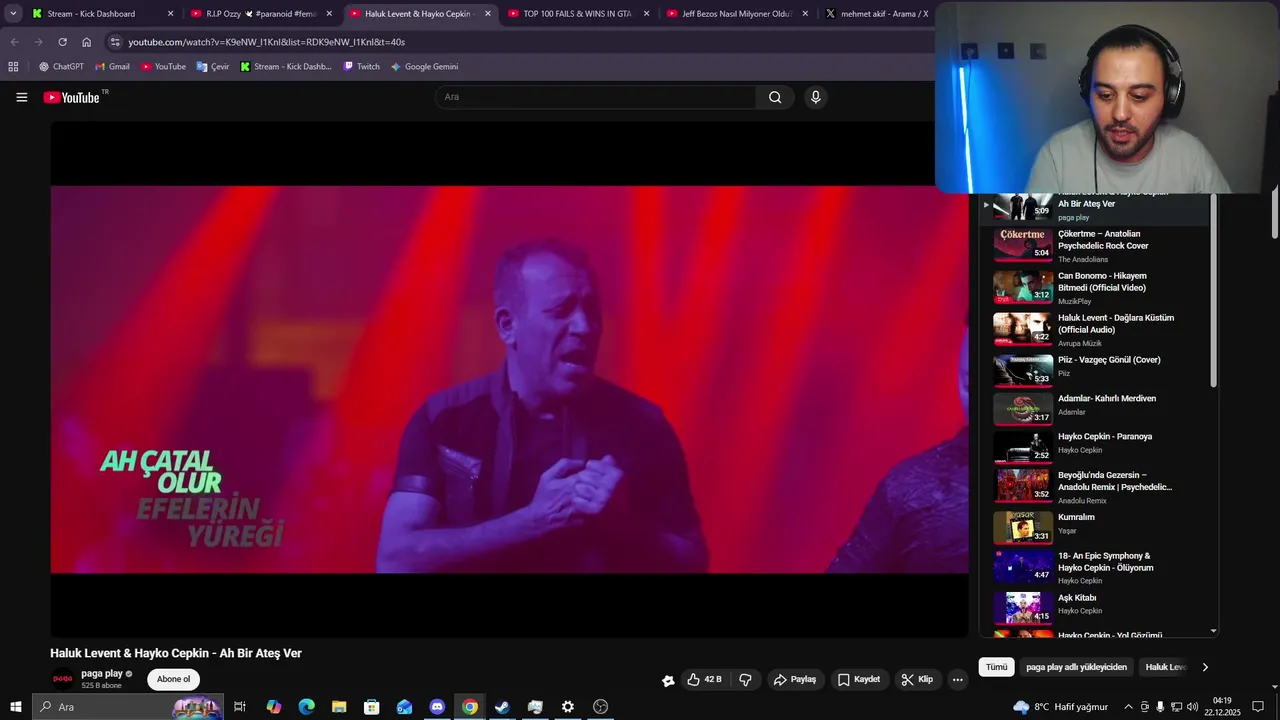Play 'Hayko Cepkin - Paranoya' playlist item
The height and width of the screenshot is (720, 1280).
point(1096,446)
